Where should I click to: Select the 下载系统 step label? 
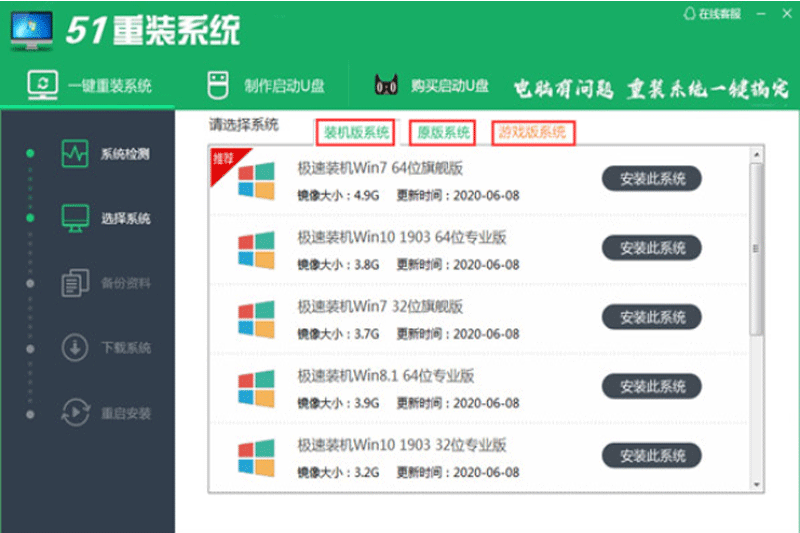click(126, 348)
